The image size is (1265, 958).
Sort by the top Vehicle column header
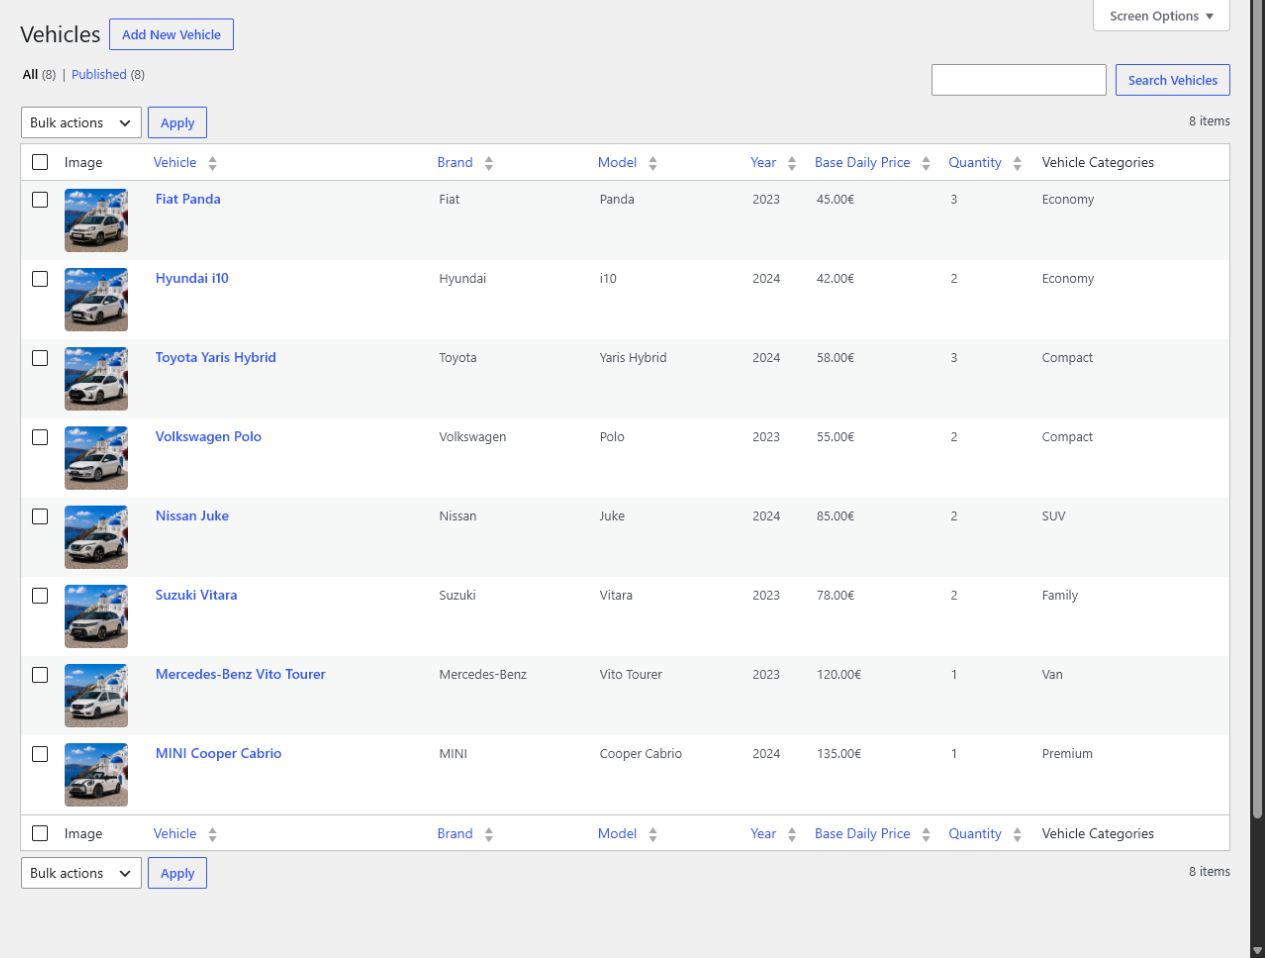pos(175,162)
